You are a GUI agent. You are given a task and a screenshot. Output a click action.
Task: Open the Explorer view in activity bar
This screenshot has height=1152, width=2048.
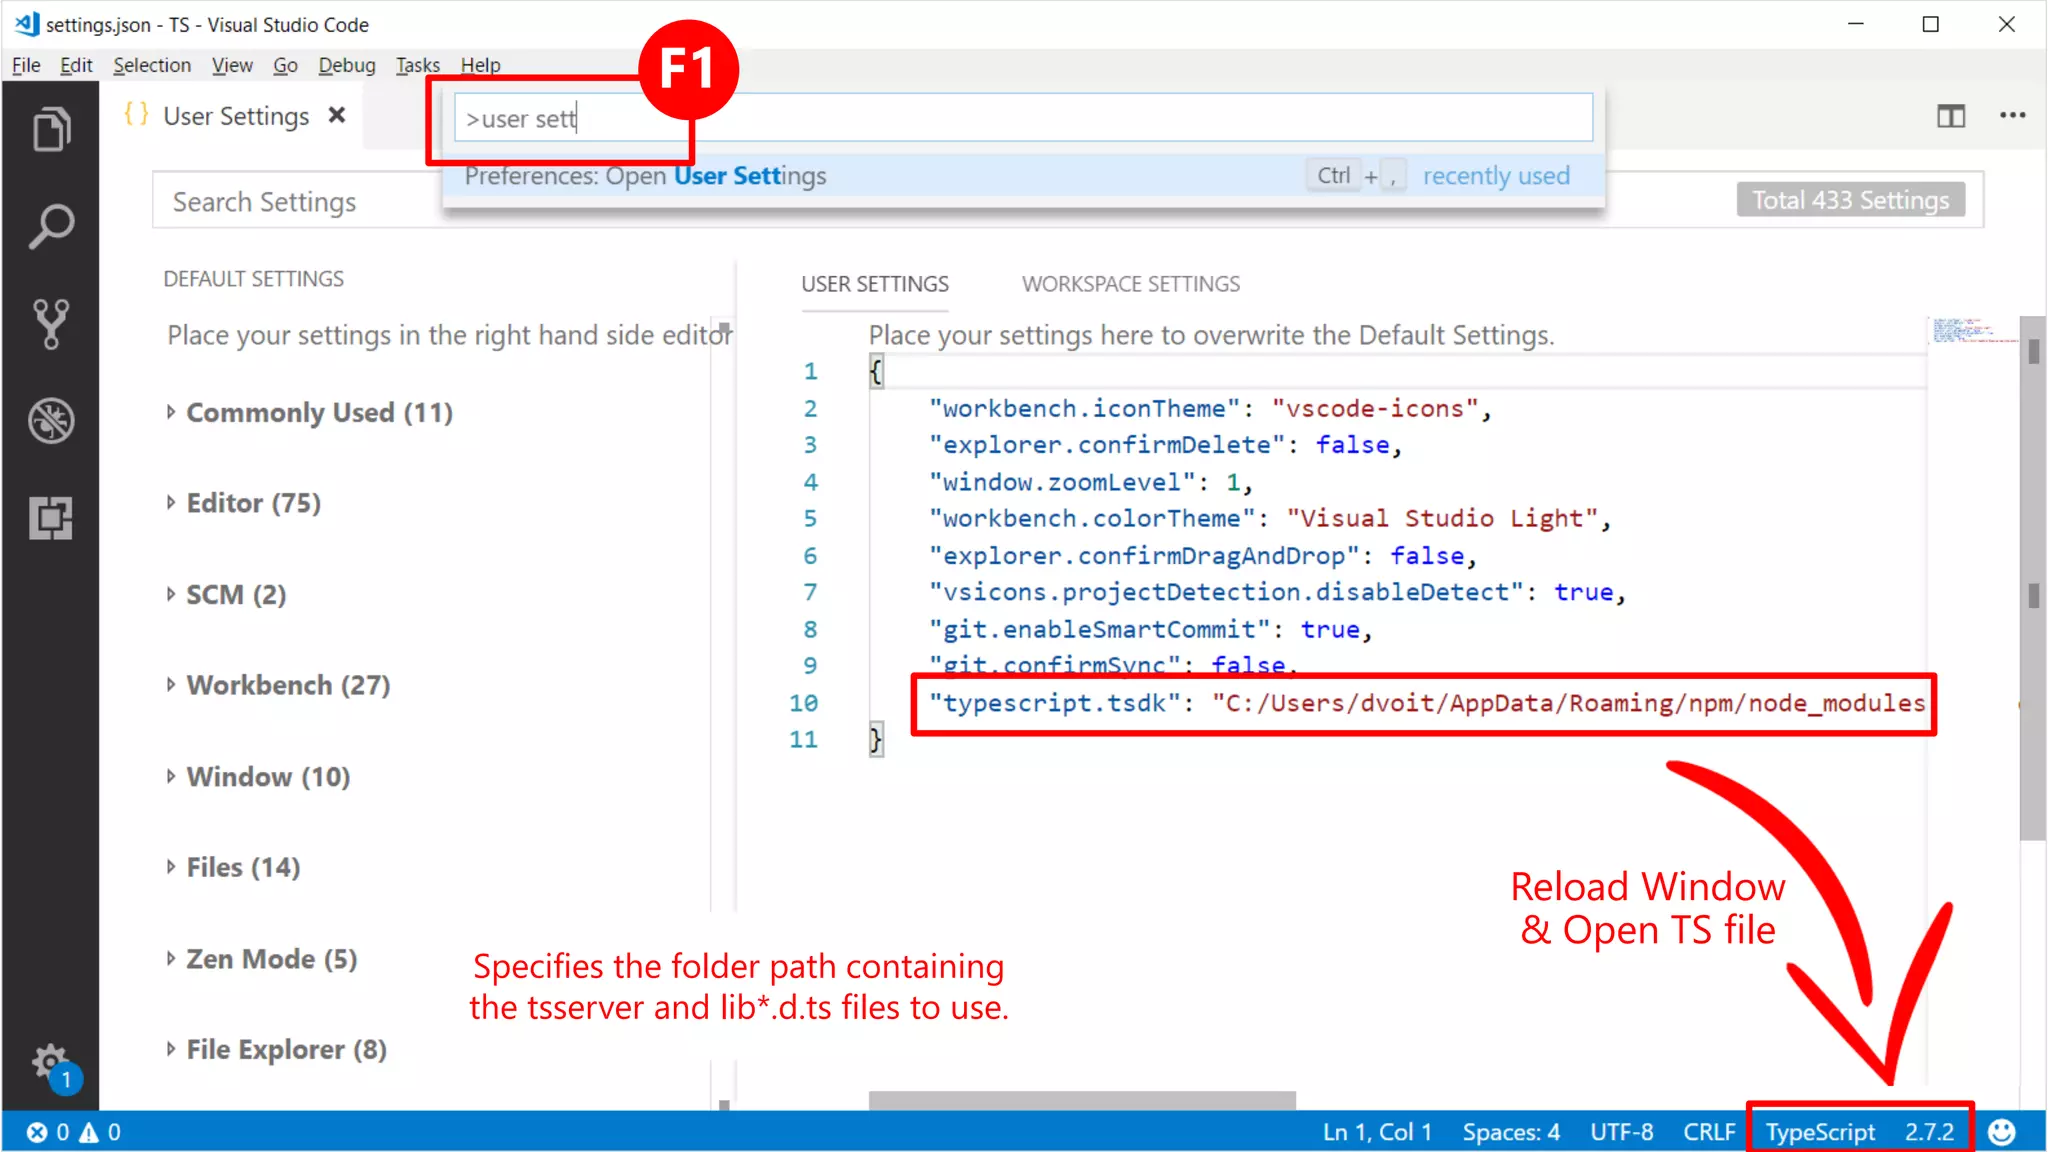click(x=51, y=130)
